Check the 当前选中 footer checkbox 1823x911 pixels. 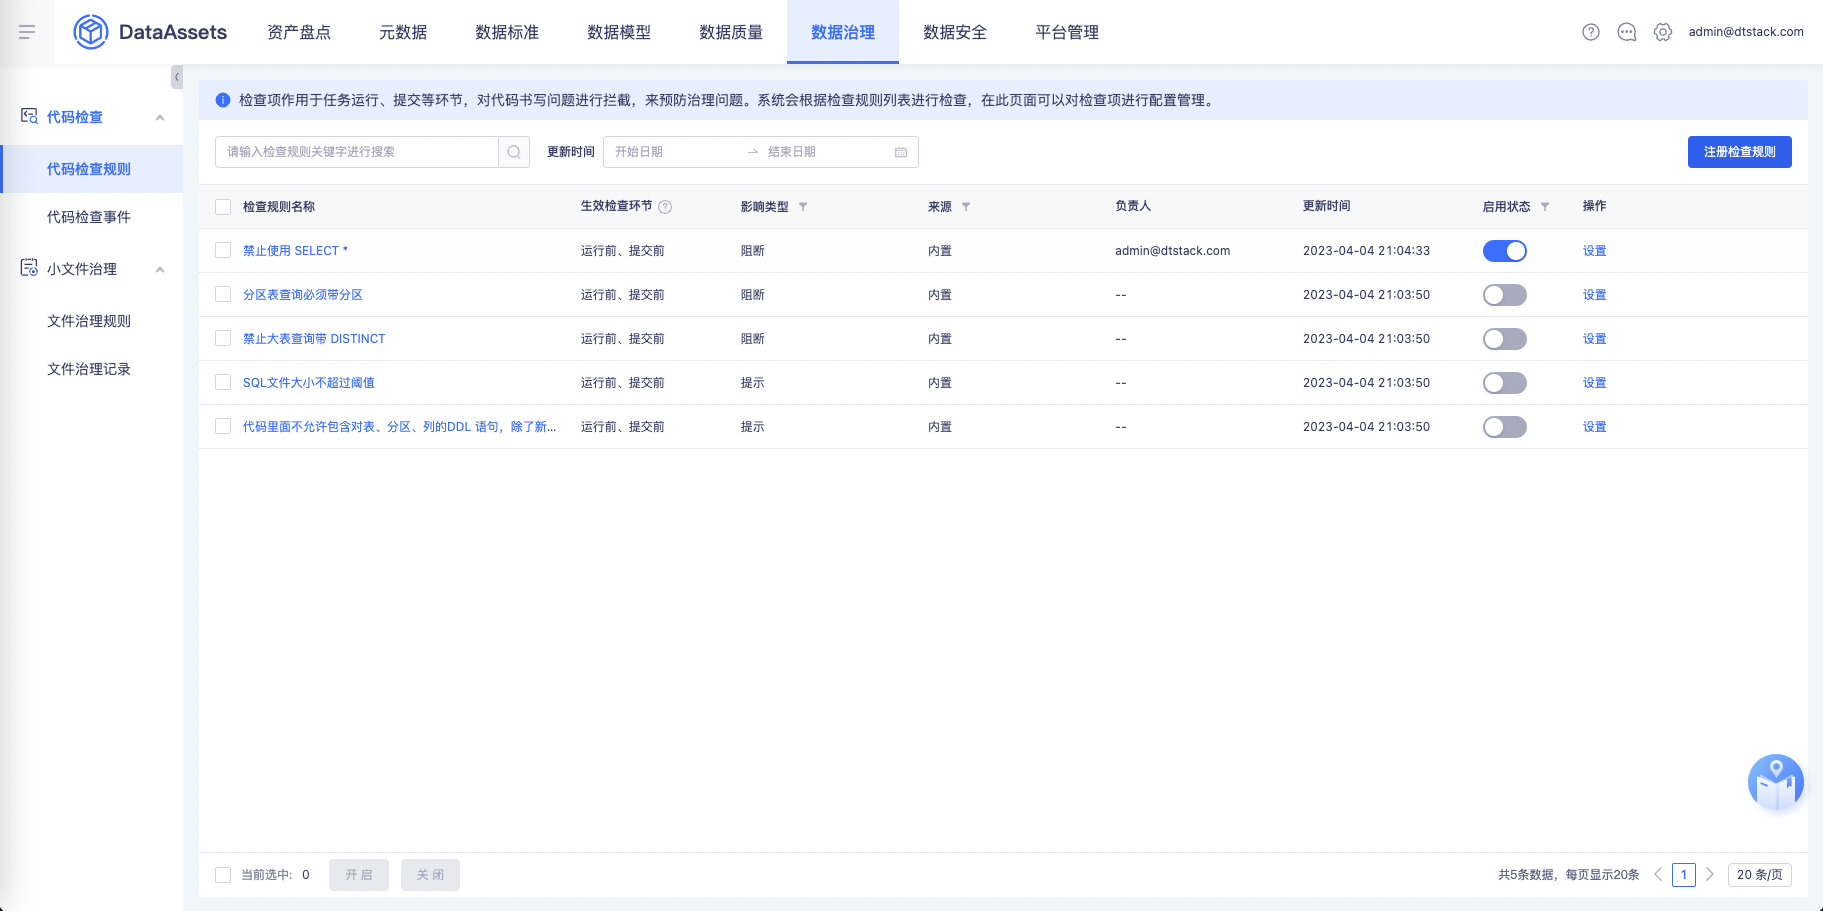pyautogui.click(x=223, y=875)
